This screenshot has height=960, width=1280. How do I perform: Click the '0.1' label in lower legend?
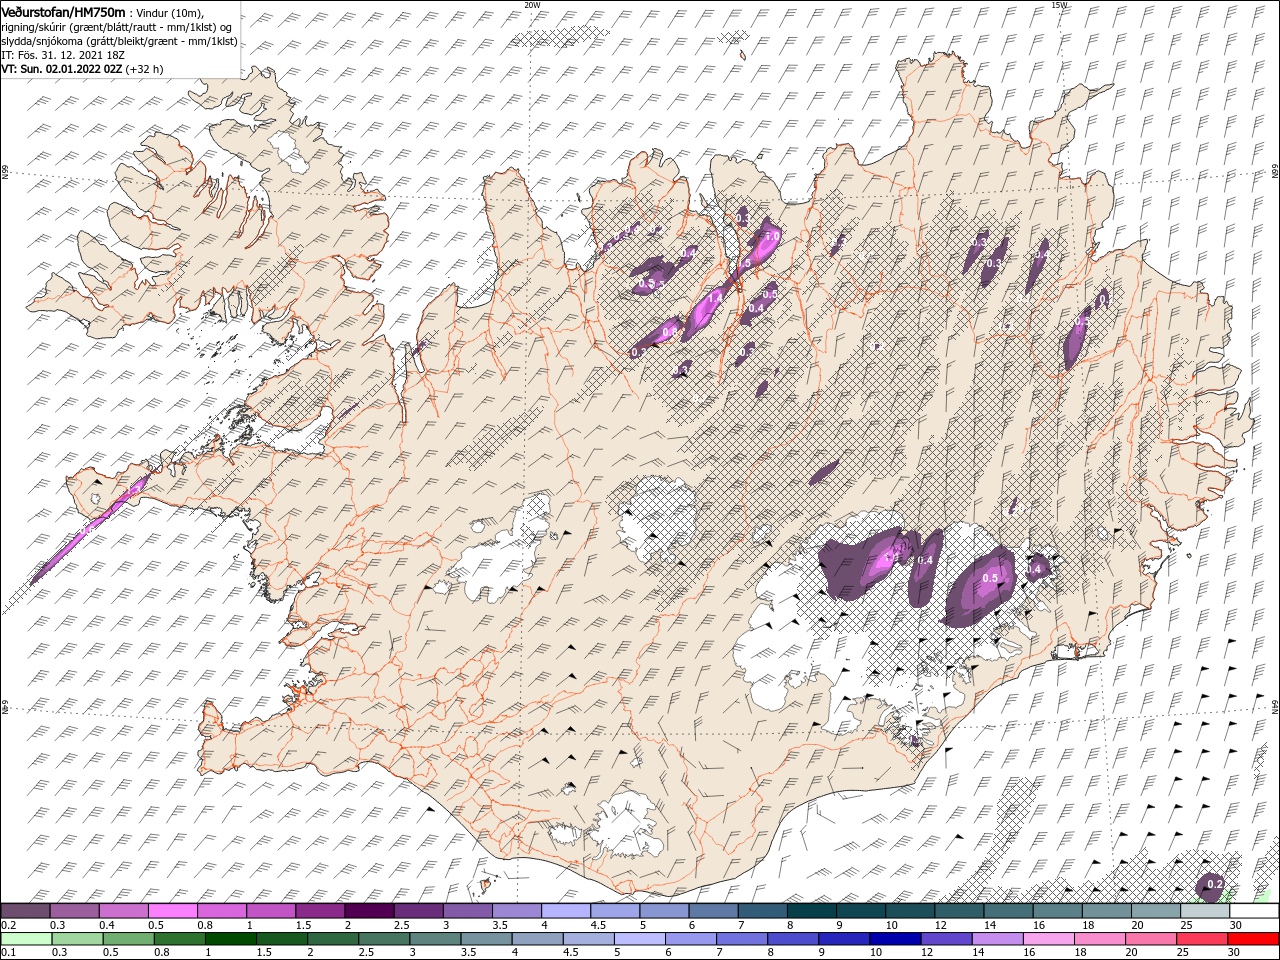(x=7, y=953)
